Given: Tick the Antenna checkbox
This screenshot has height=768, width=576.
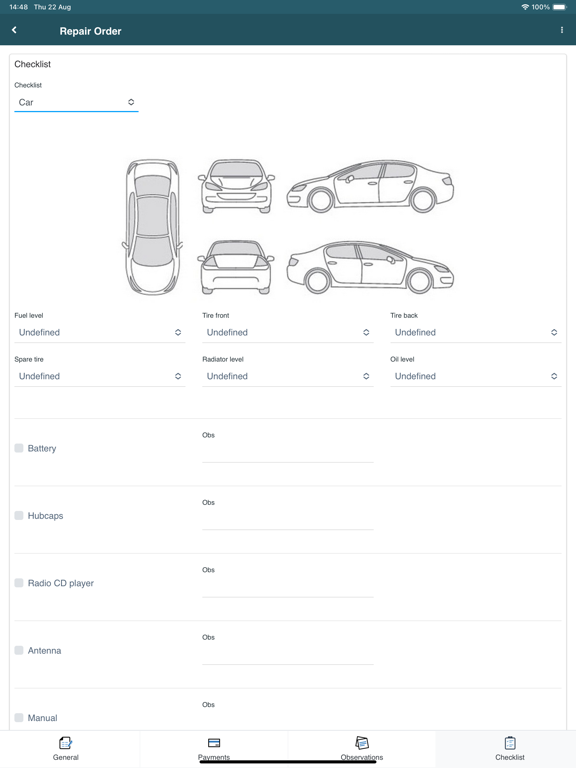Looking at the screenshot, I should [x=19, y=650].
